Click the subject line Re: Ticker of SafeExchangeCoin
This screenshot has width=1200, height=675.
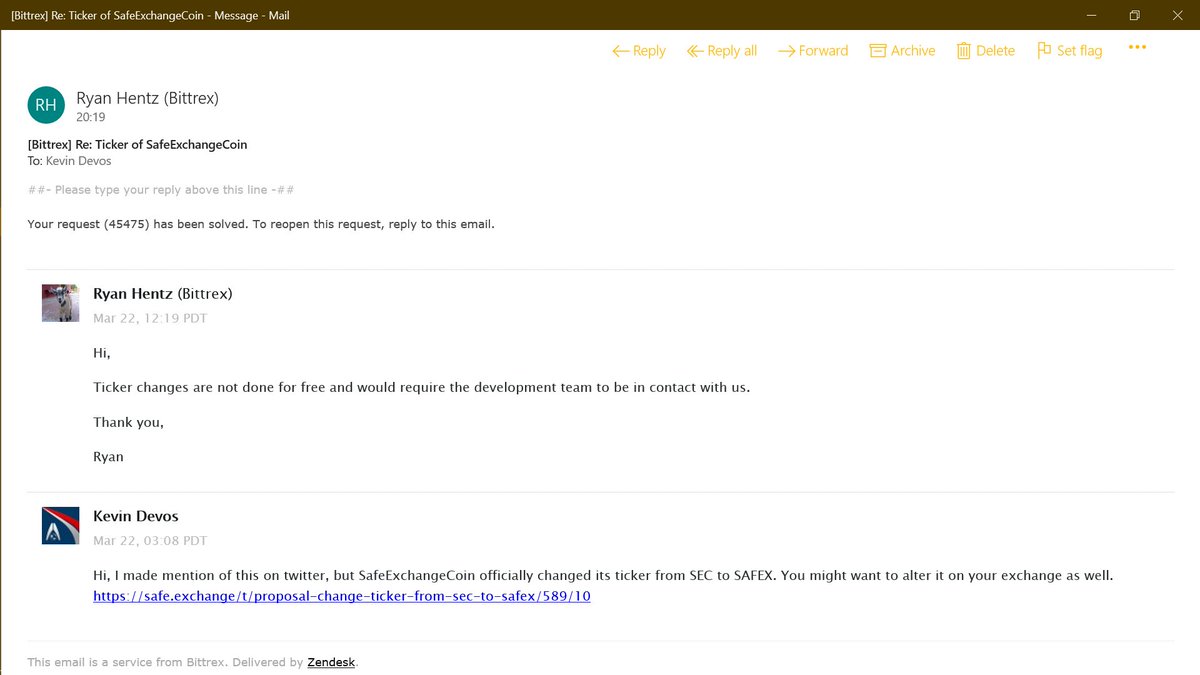[x=137, y=144]
